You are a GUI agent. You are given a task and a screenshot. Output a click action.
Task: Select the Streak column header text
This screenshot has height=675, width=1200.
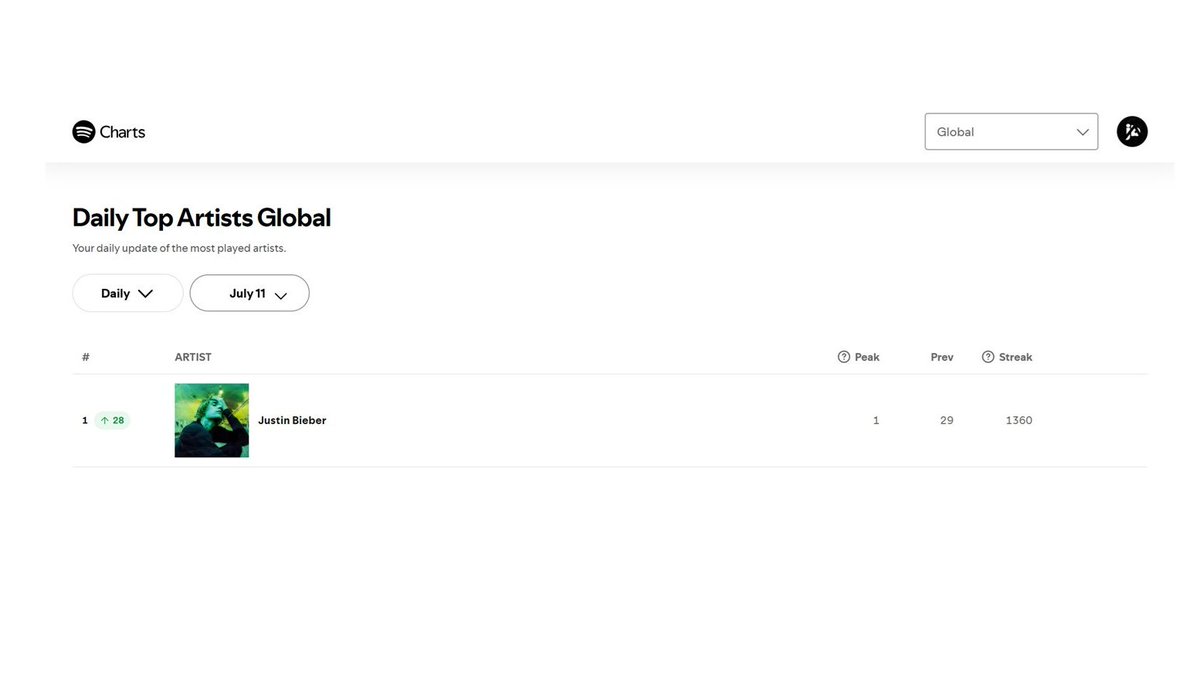pos(1016,357)
